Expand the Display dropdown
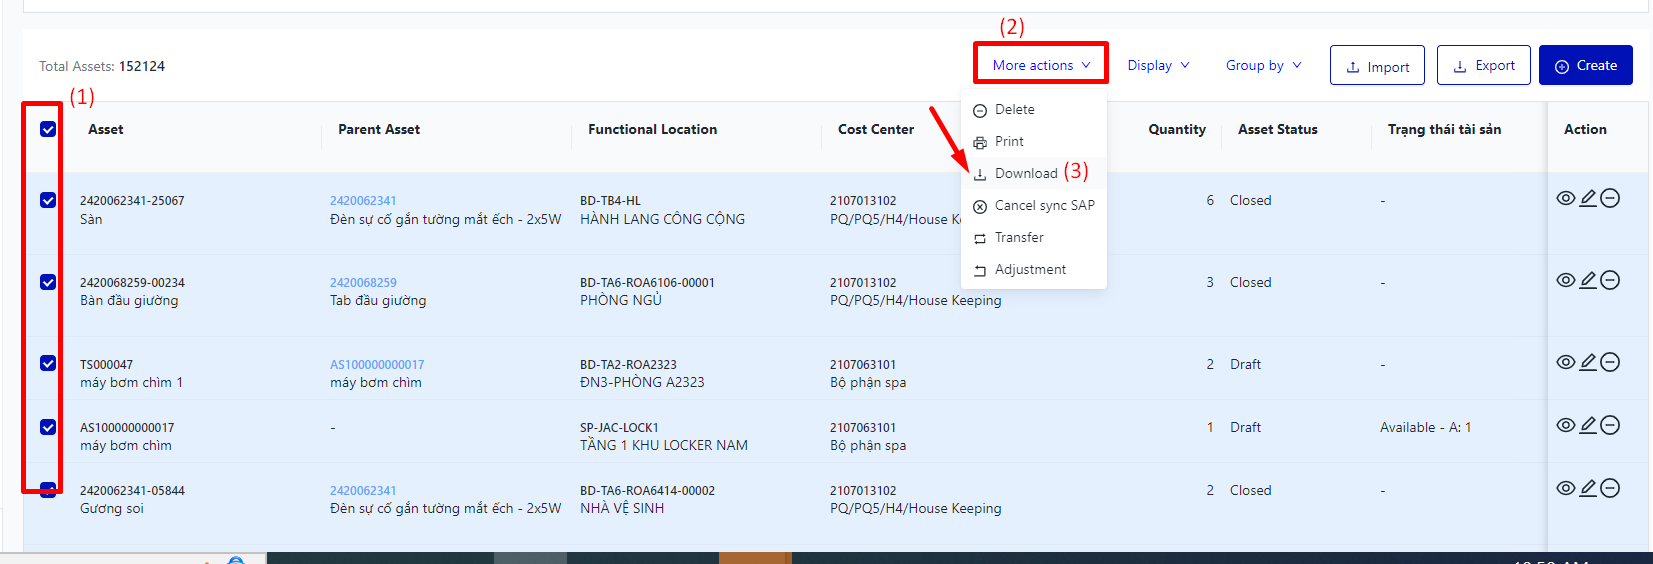The width and height of the screenshot is (1653, 564). 1158,65
